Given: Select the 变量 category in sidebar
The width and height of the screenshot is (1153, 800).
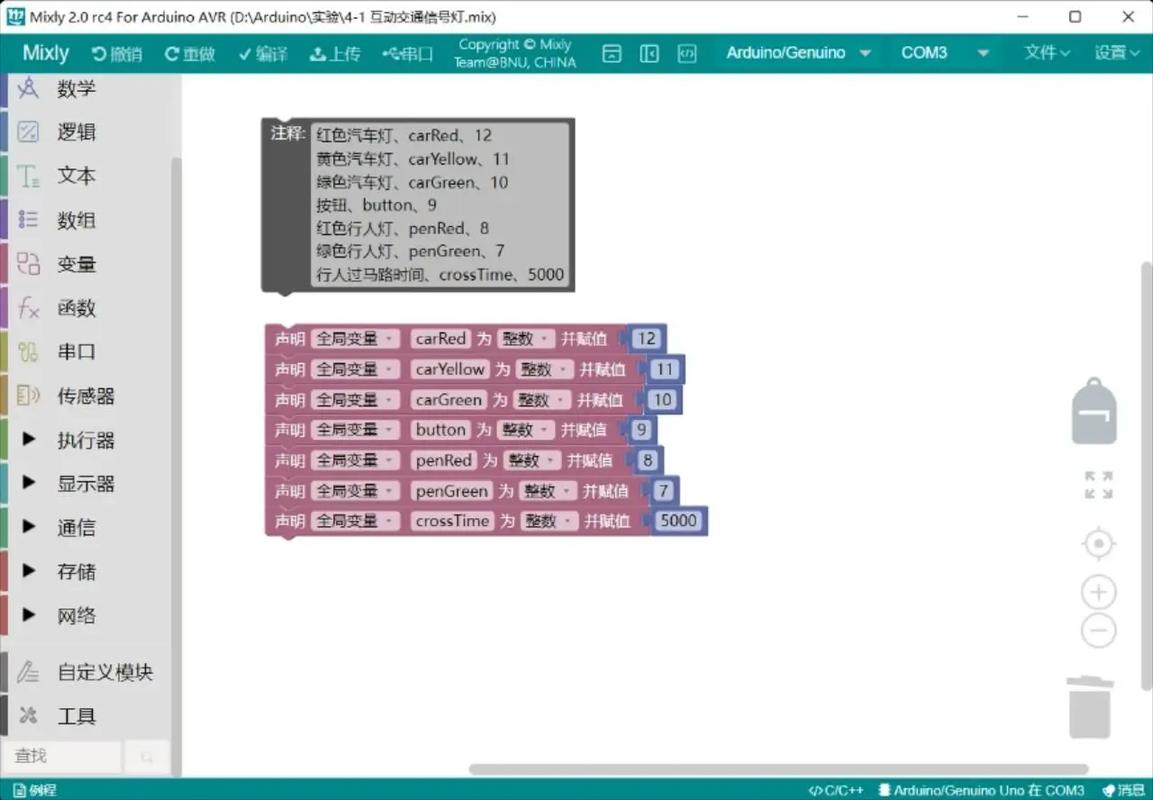Looking at the screenshot, I should [x=76, y=264].
